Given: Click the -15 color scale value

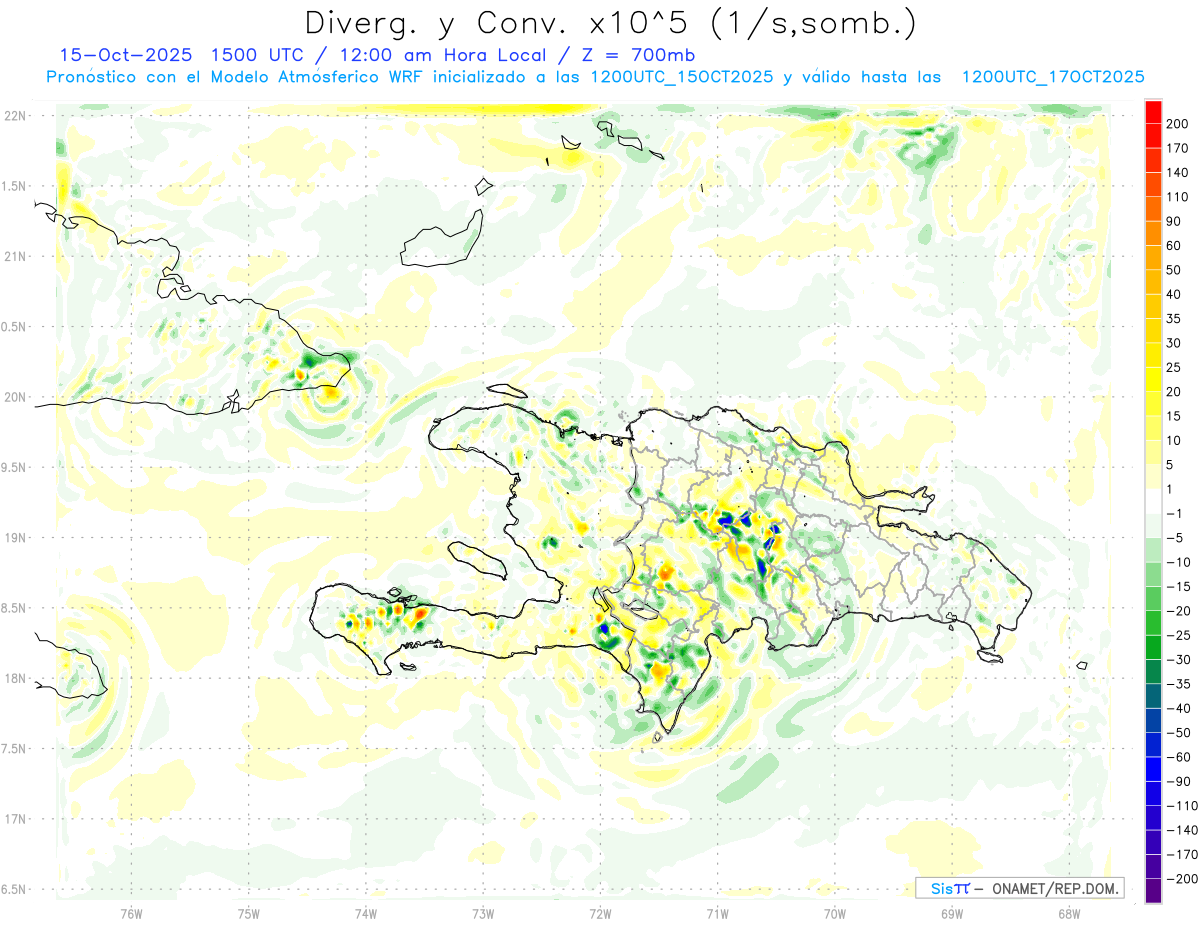Looking at the screenshot, I should pos(1179,587).
